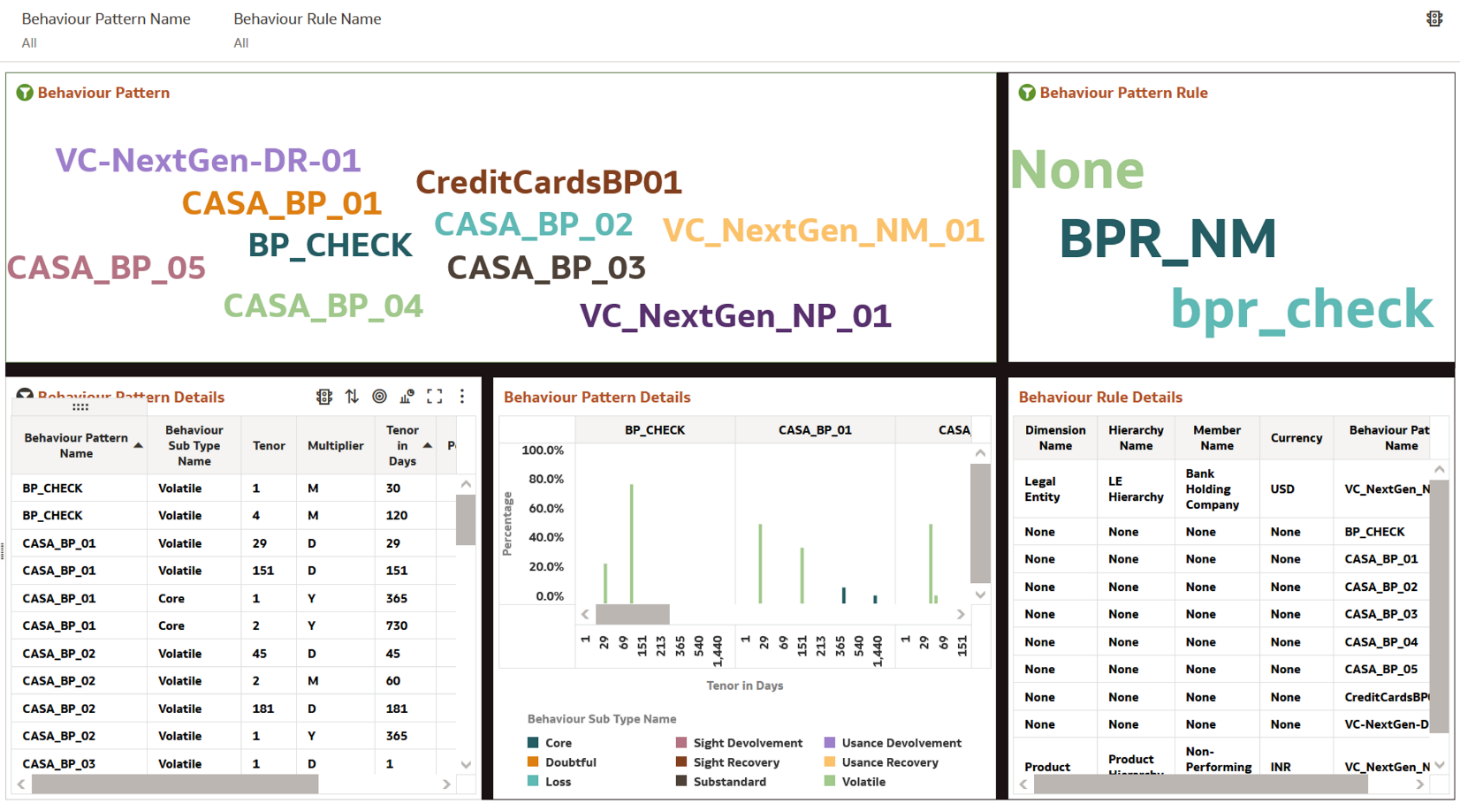Maximize the Behaviour Pattern Details table

[x=434, y=397]
